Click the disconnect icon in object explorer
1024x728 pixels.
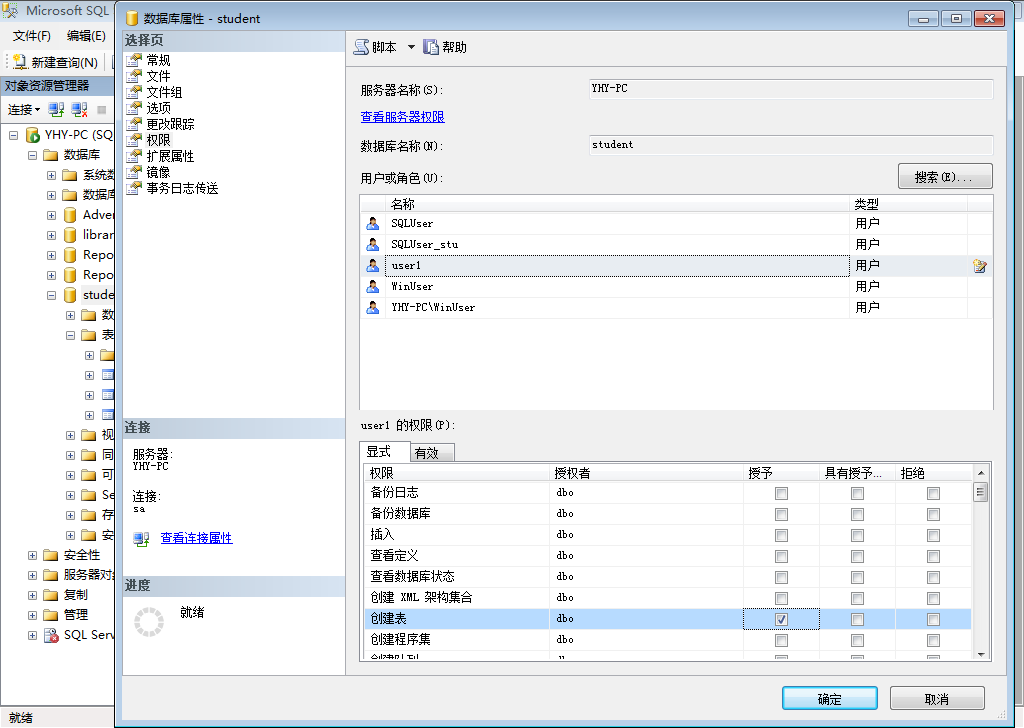80,110
